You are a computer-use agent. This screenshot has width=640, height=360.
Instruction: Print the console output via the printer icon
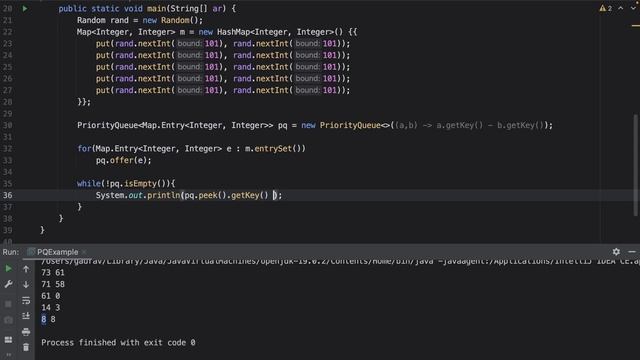click(x=26, y=332)
